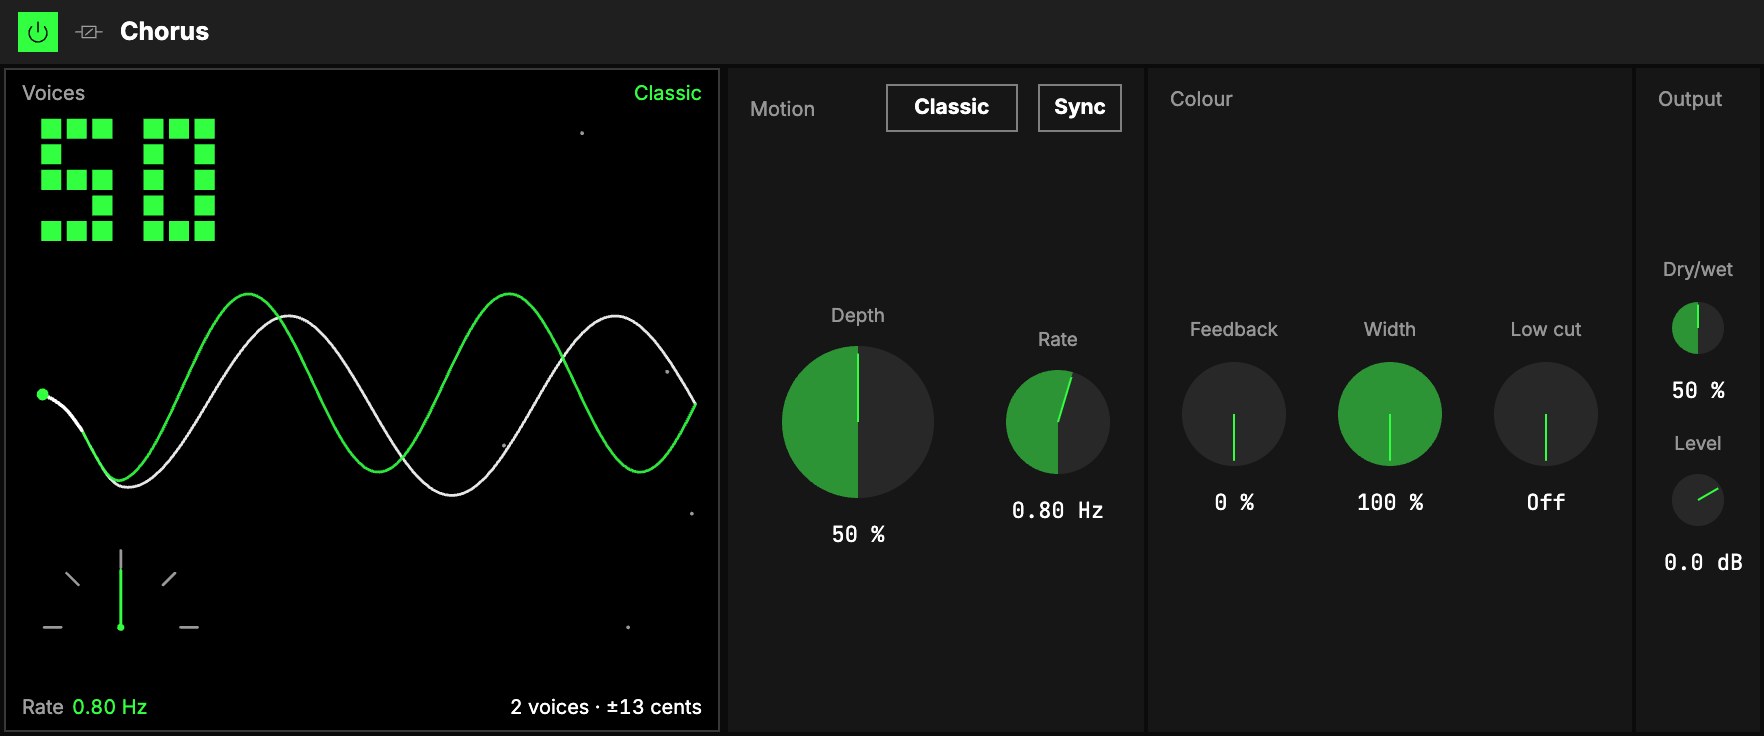The width and height of the screenshot is (1764, 736).
Task: Click the Width knob label
Action: pyautogui.click(x=1390, y=329)
